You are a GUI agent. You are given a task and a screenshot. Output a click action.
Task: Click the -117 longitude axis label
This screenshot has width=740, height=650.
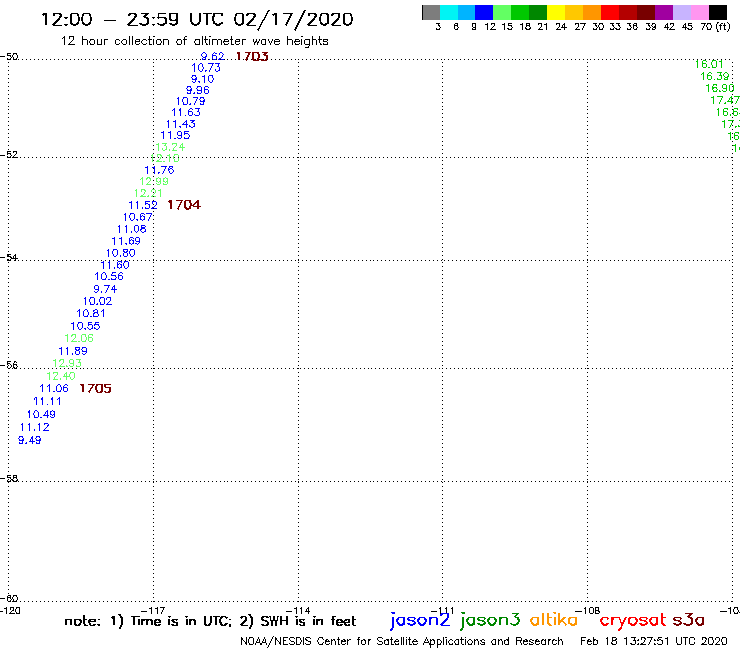point(153,611)
